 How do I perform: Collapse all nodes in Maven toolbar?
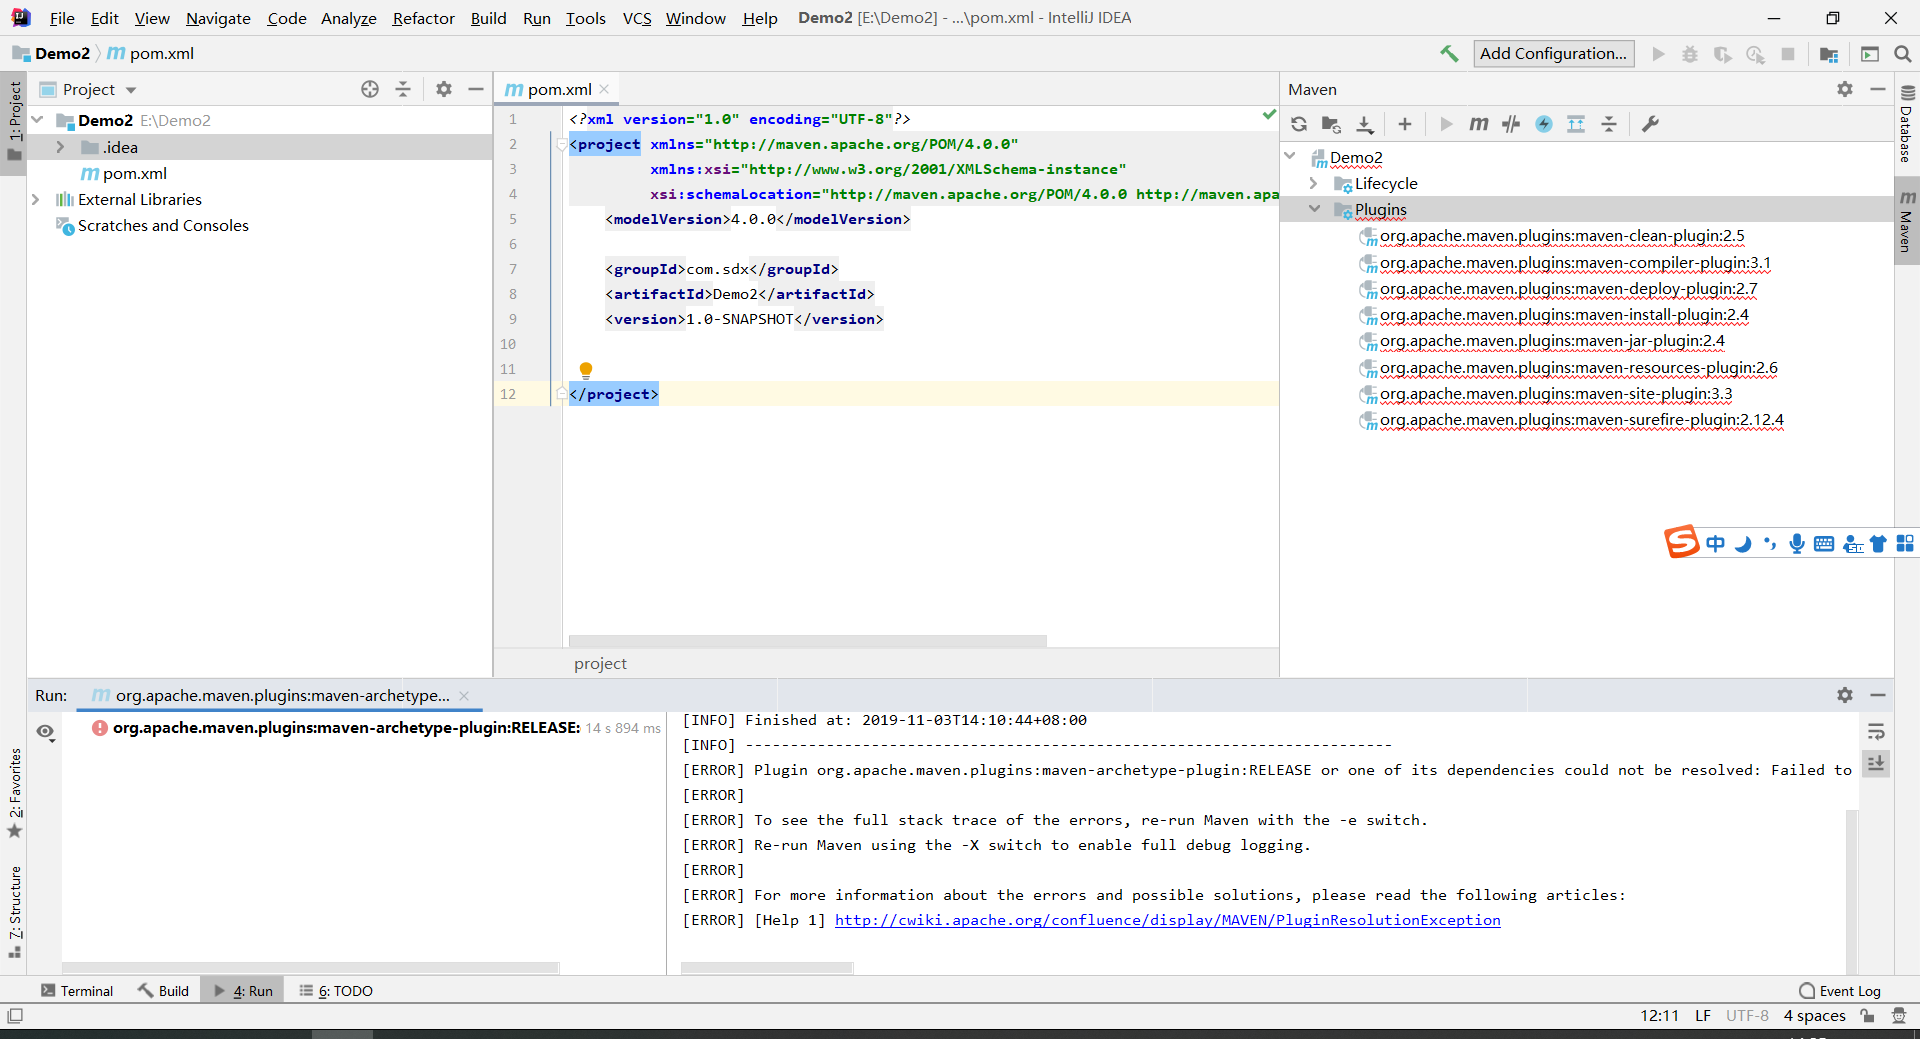pyautogui.click(x=1609, y=124)
